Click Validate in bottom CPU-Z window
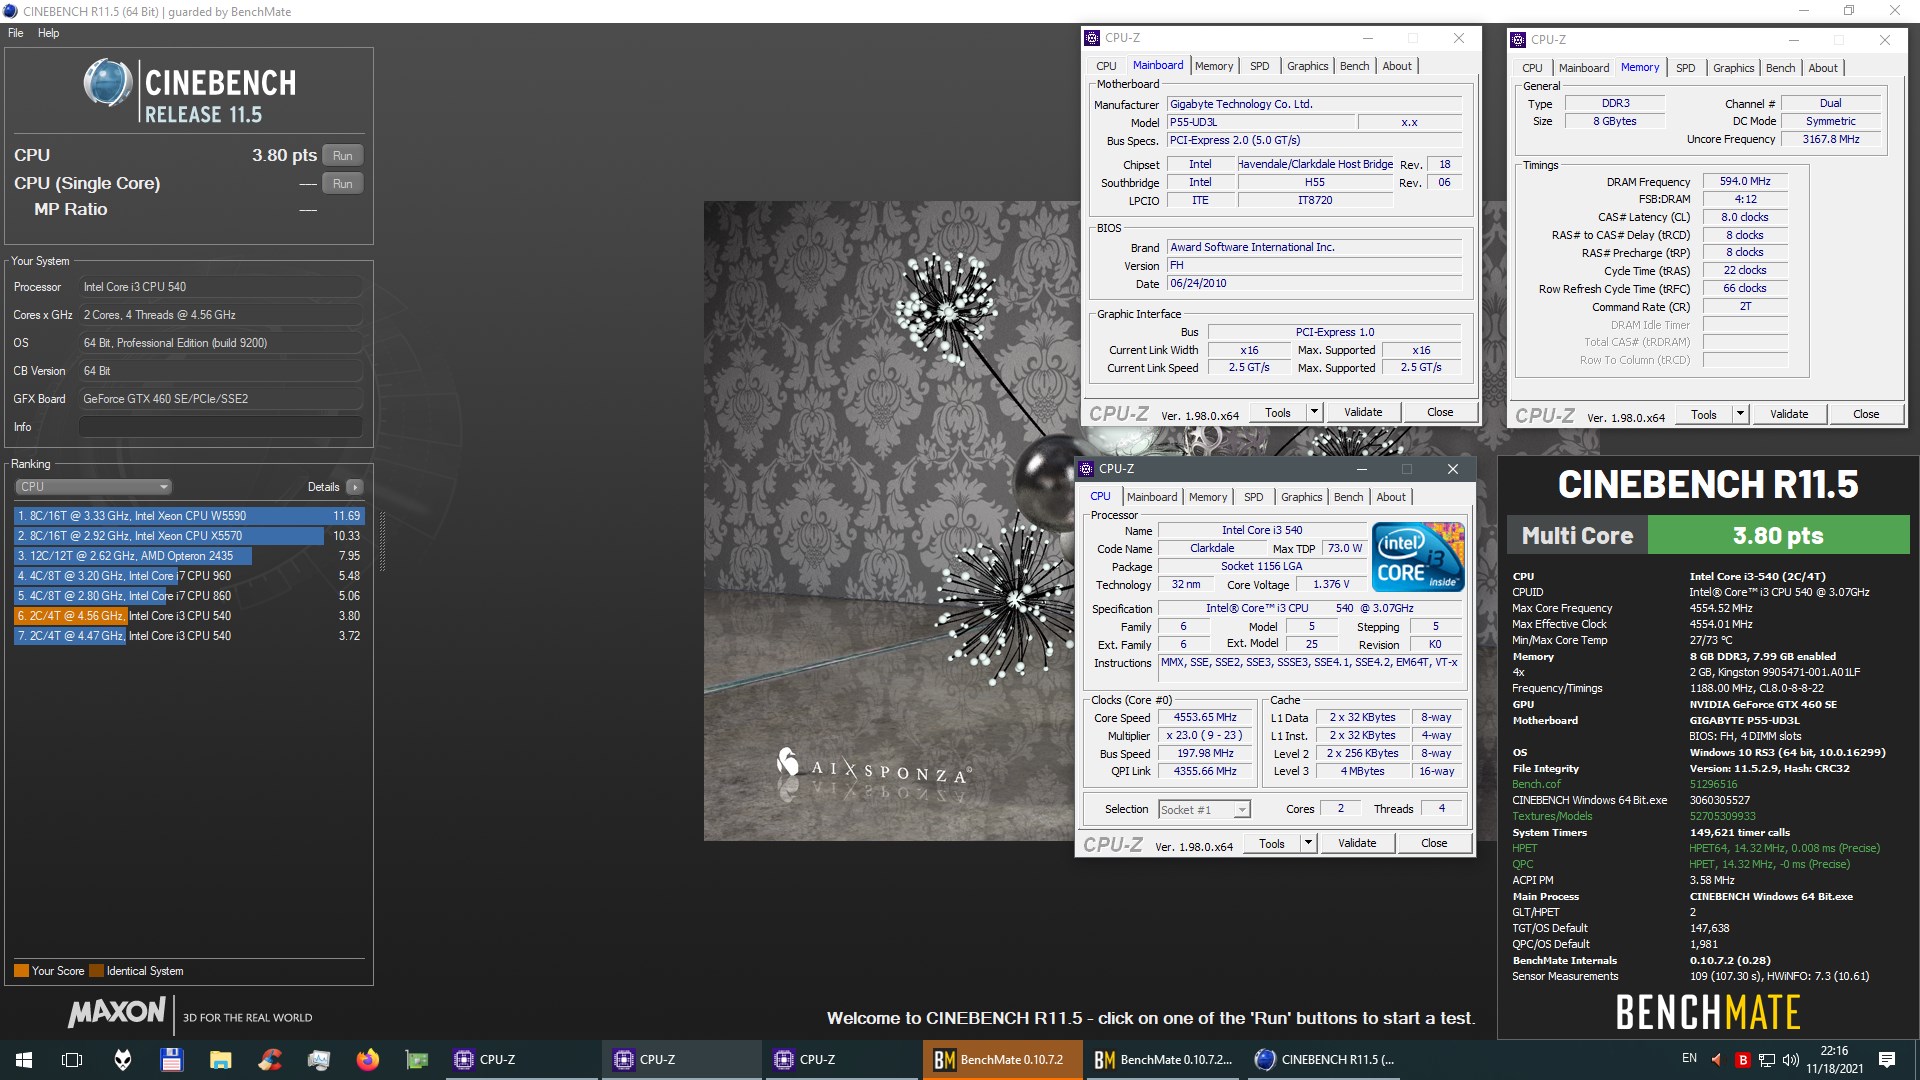The height and width of the screenshot is (1080, 1920). [1357, 843]
